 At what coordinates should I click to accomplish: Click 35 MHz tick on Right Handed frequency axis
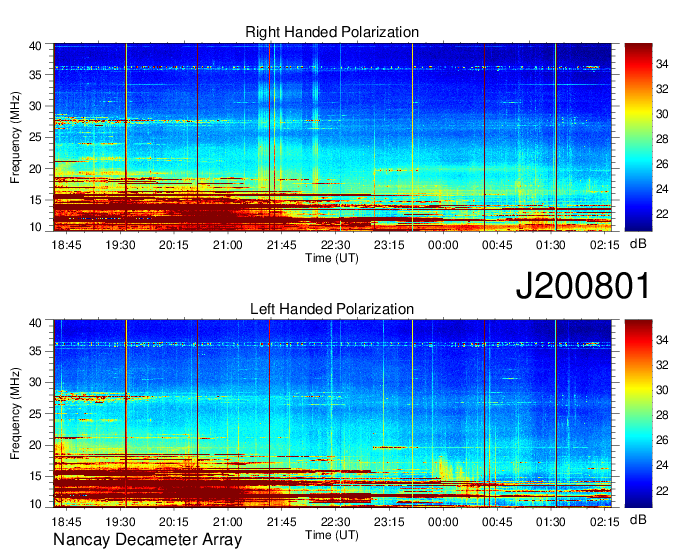tap(35, 75)
